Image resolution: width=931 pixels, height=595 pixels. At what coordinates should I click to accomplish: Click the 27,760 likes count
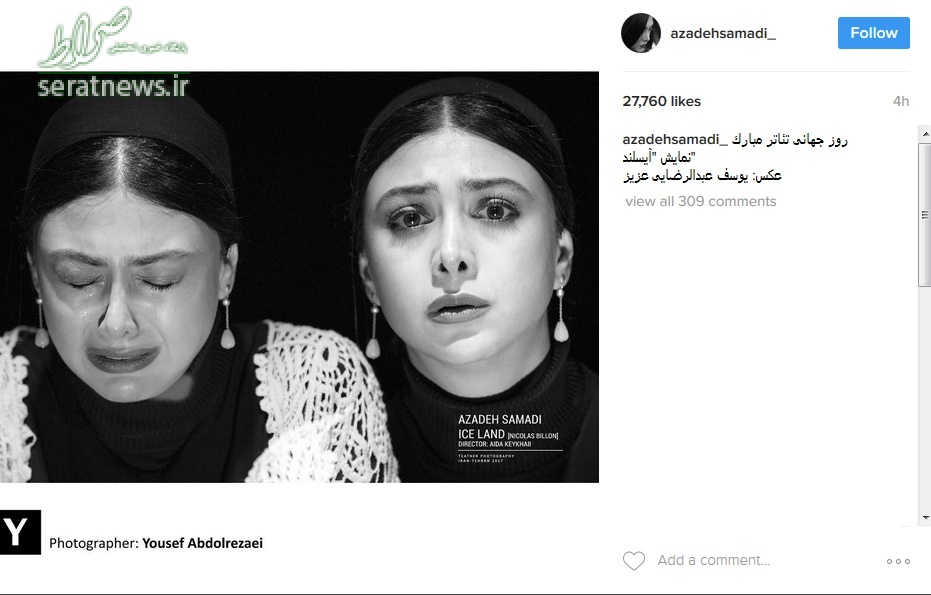point(661,102)
